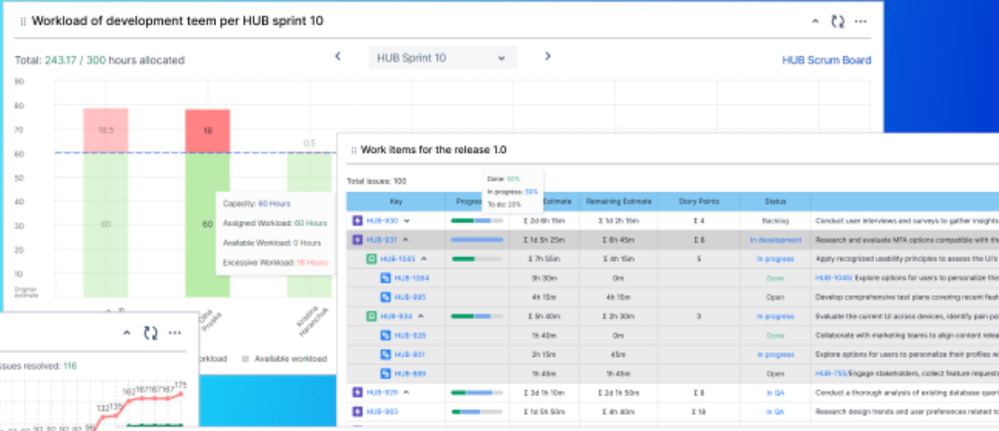This screenshot has width=999, height=431.
Task: Collapse the HUB-931 row chevron
Action: click(406, 240)
